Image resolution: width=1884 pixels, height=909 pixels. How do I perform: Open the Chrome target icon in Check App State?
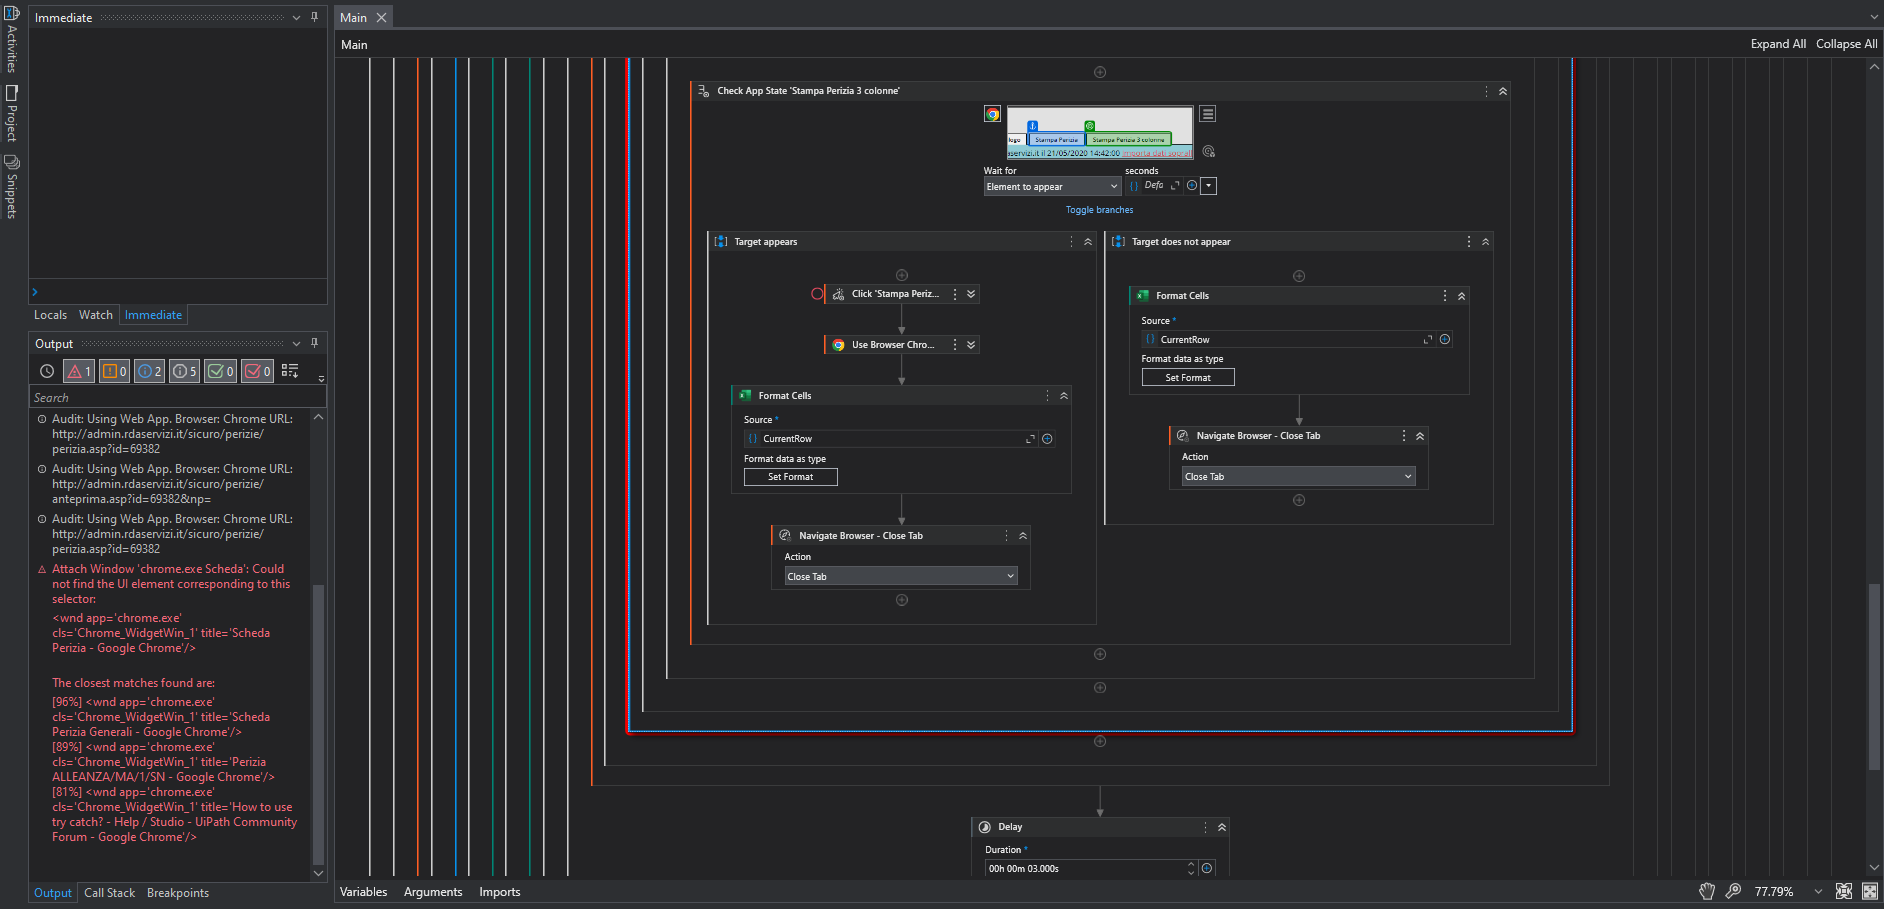coord(992,113)
